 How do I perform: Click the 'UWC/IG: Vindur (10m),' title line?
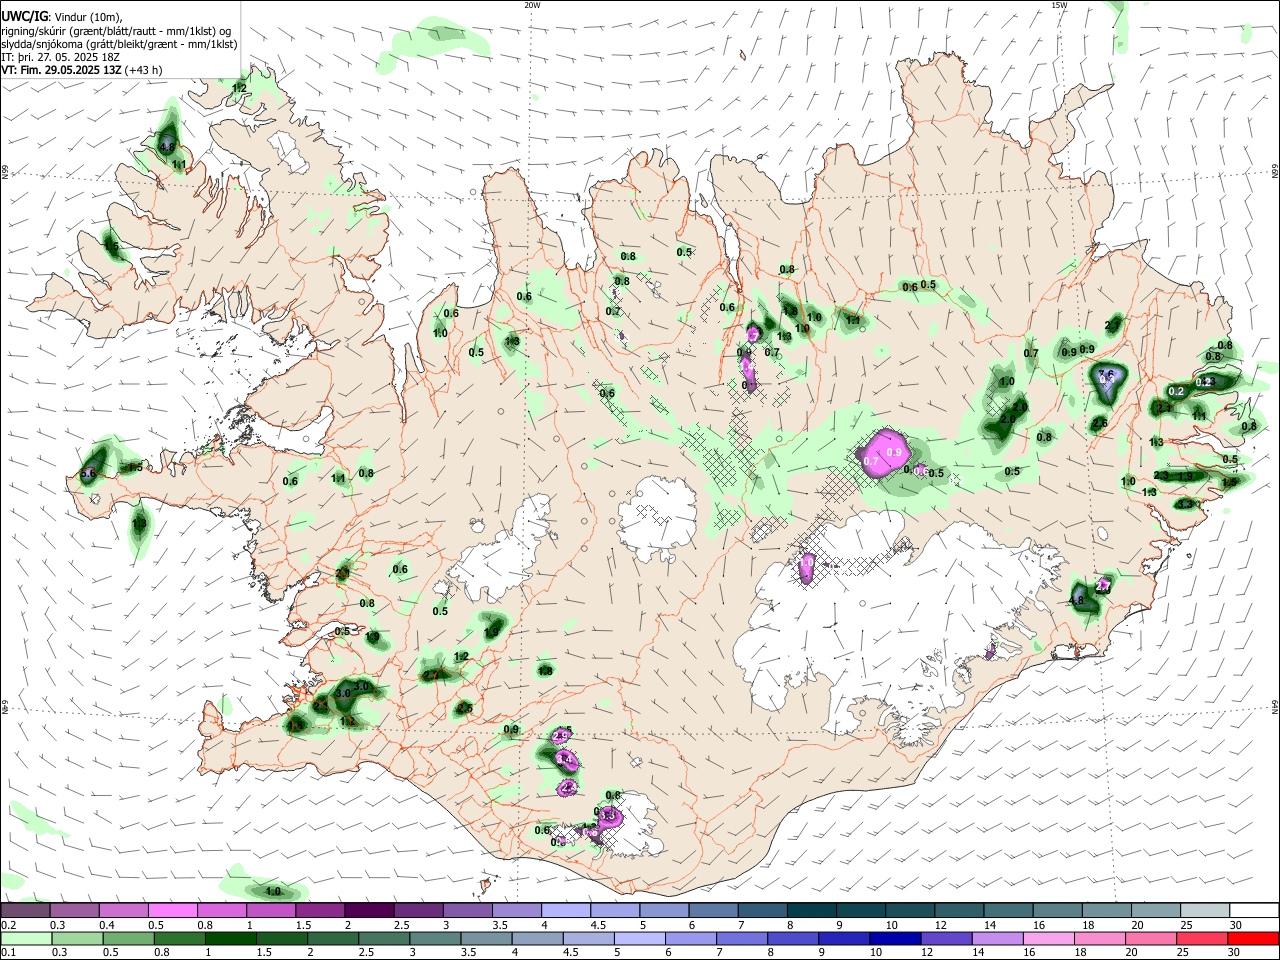coord(62,17)
